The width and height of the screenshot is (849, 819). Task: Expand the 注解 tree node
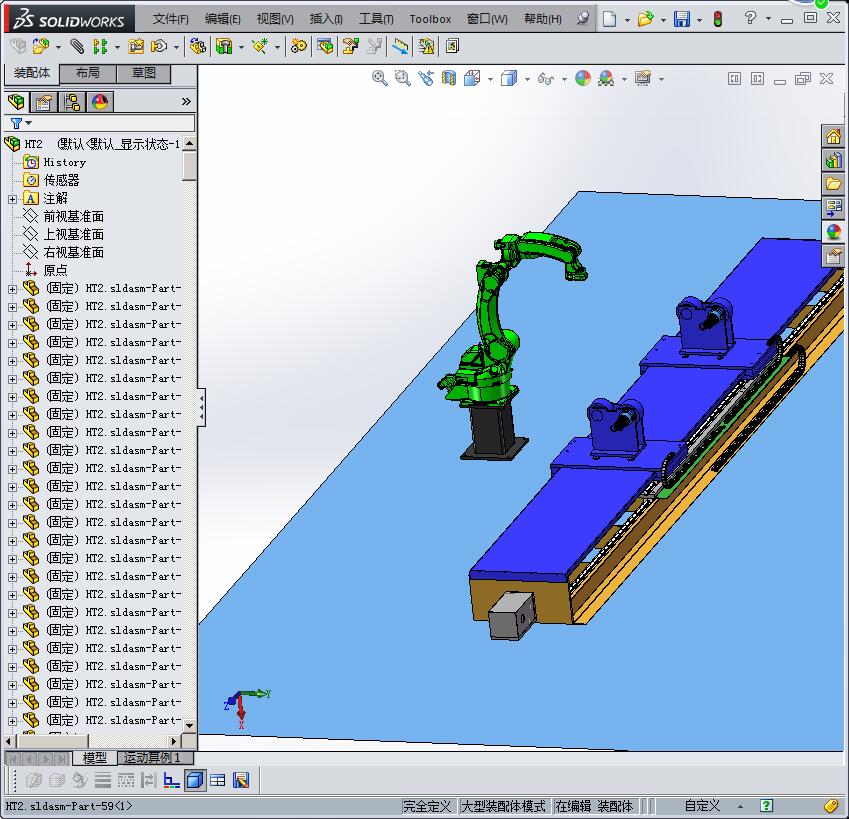tap(12, 199)
